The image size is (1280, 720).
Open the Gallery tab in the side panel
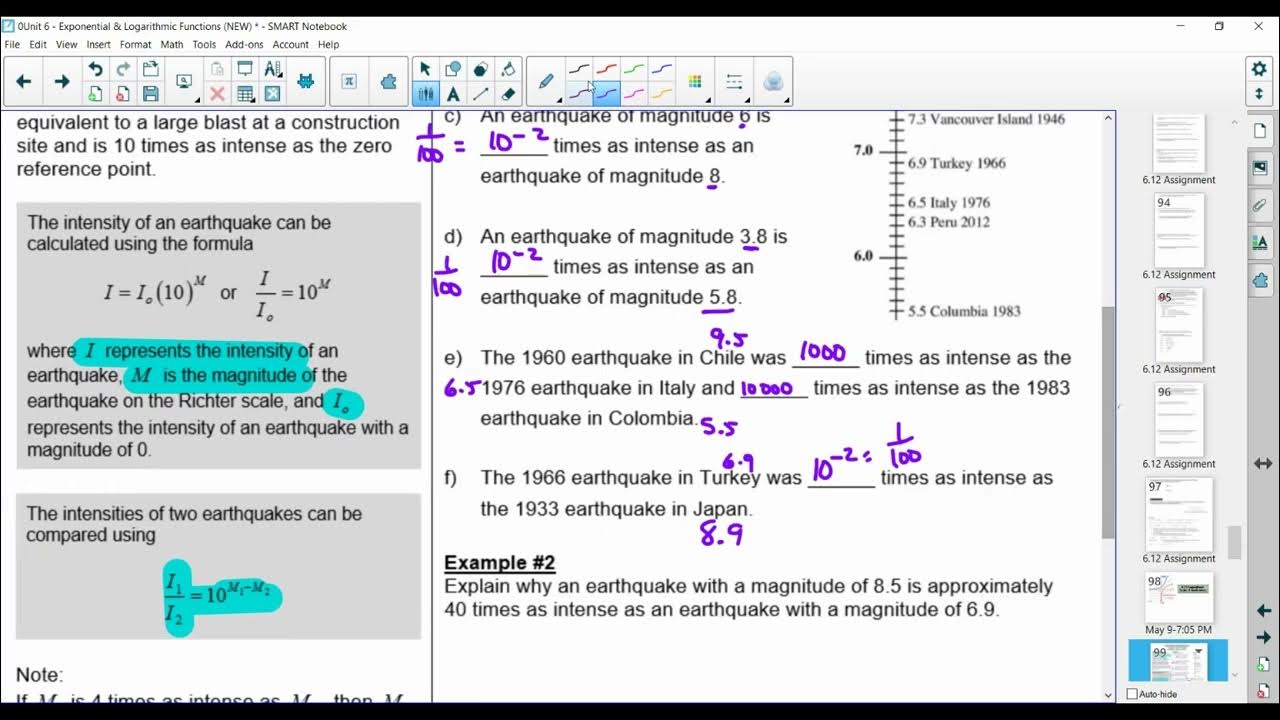pyautogui.click(x=1260, y=167)
